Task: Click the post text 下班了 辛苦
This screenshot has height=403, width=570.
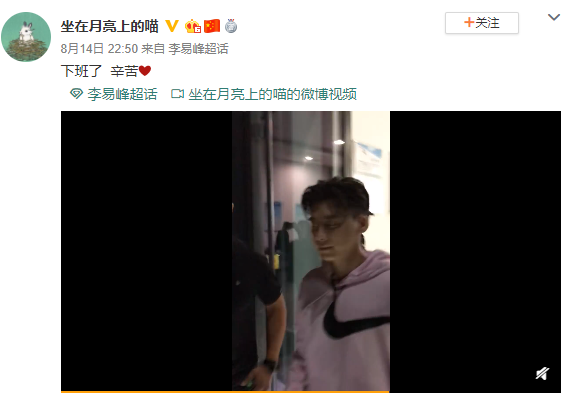Action: coord(99,71)
